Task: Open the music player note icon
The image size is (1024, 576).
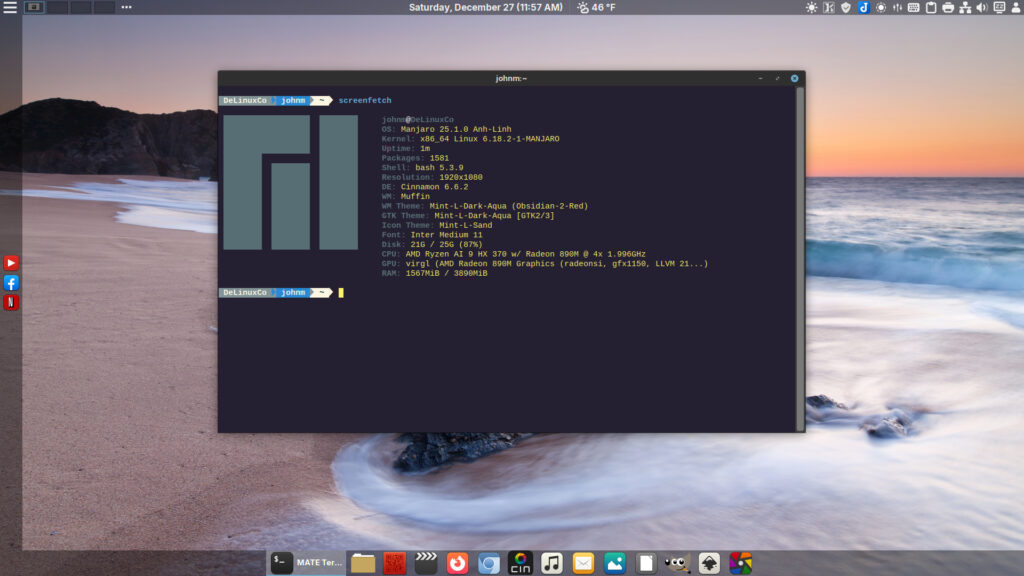Action: click(551, 563)
